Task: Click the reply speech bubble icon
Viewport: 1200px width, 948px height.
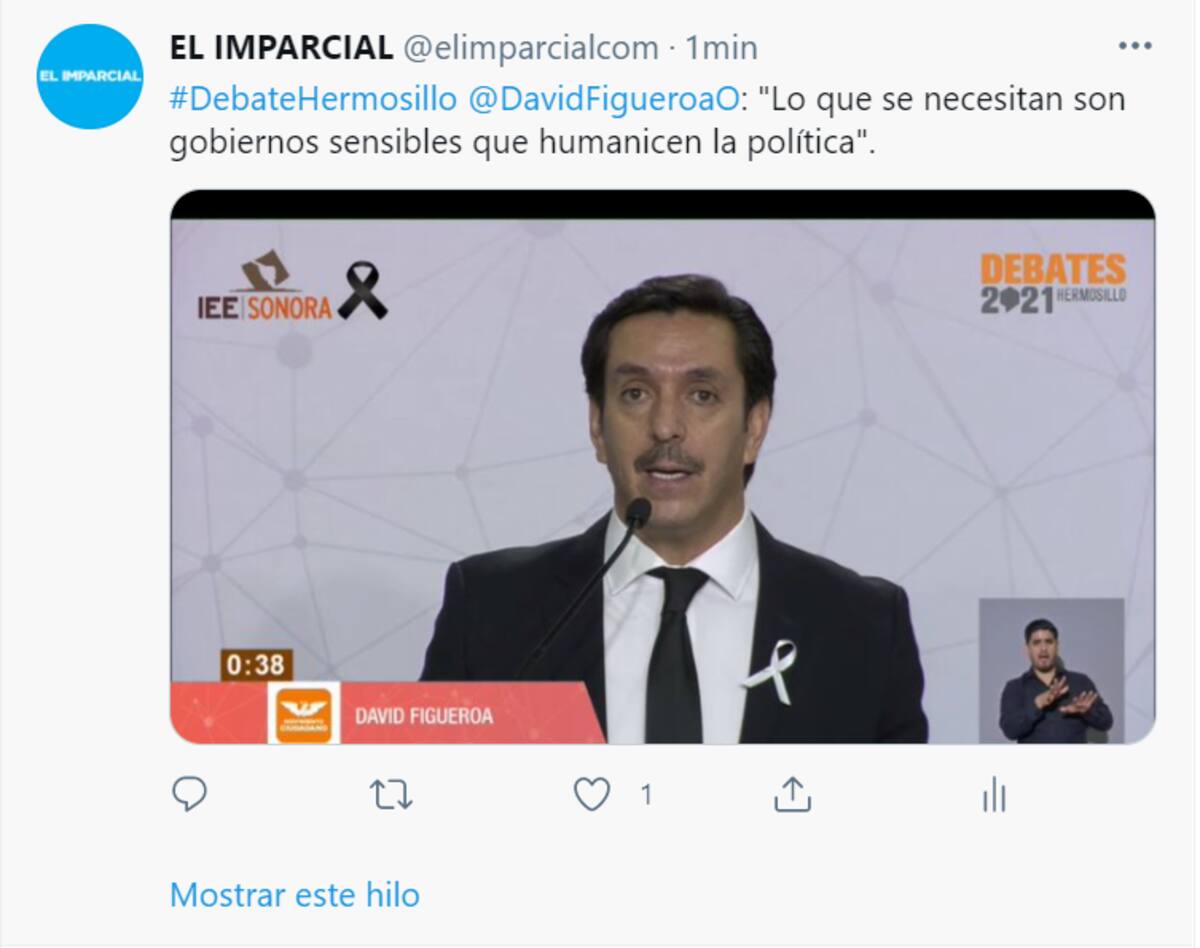Action: [189, 795]
